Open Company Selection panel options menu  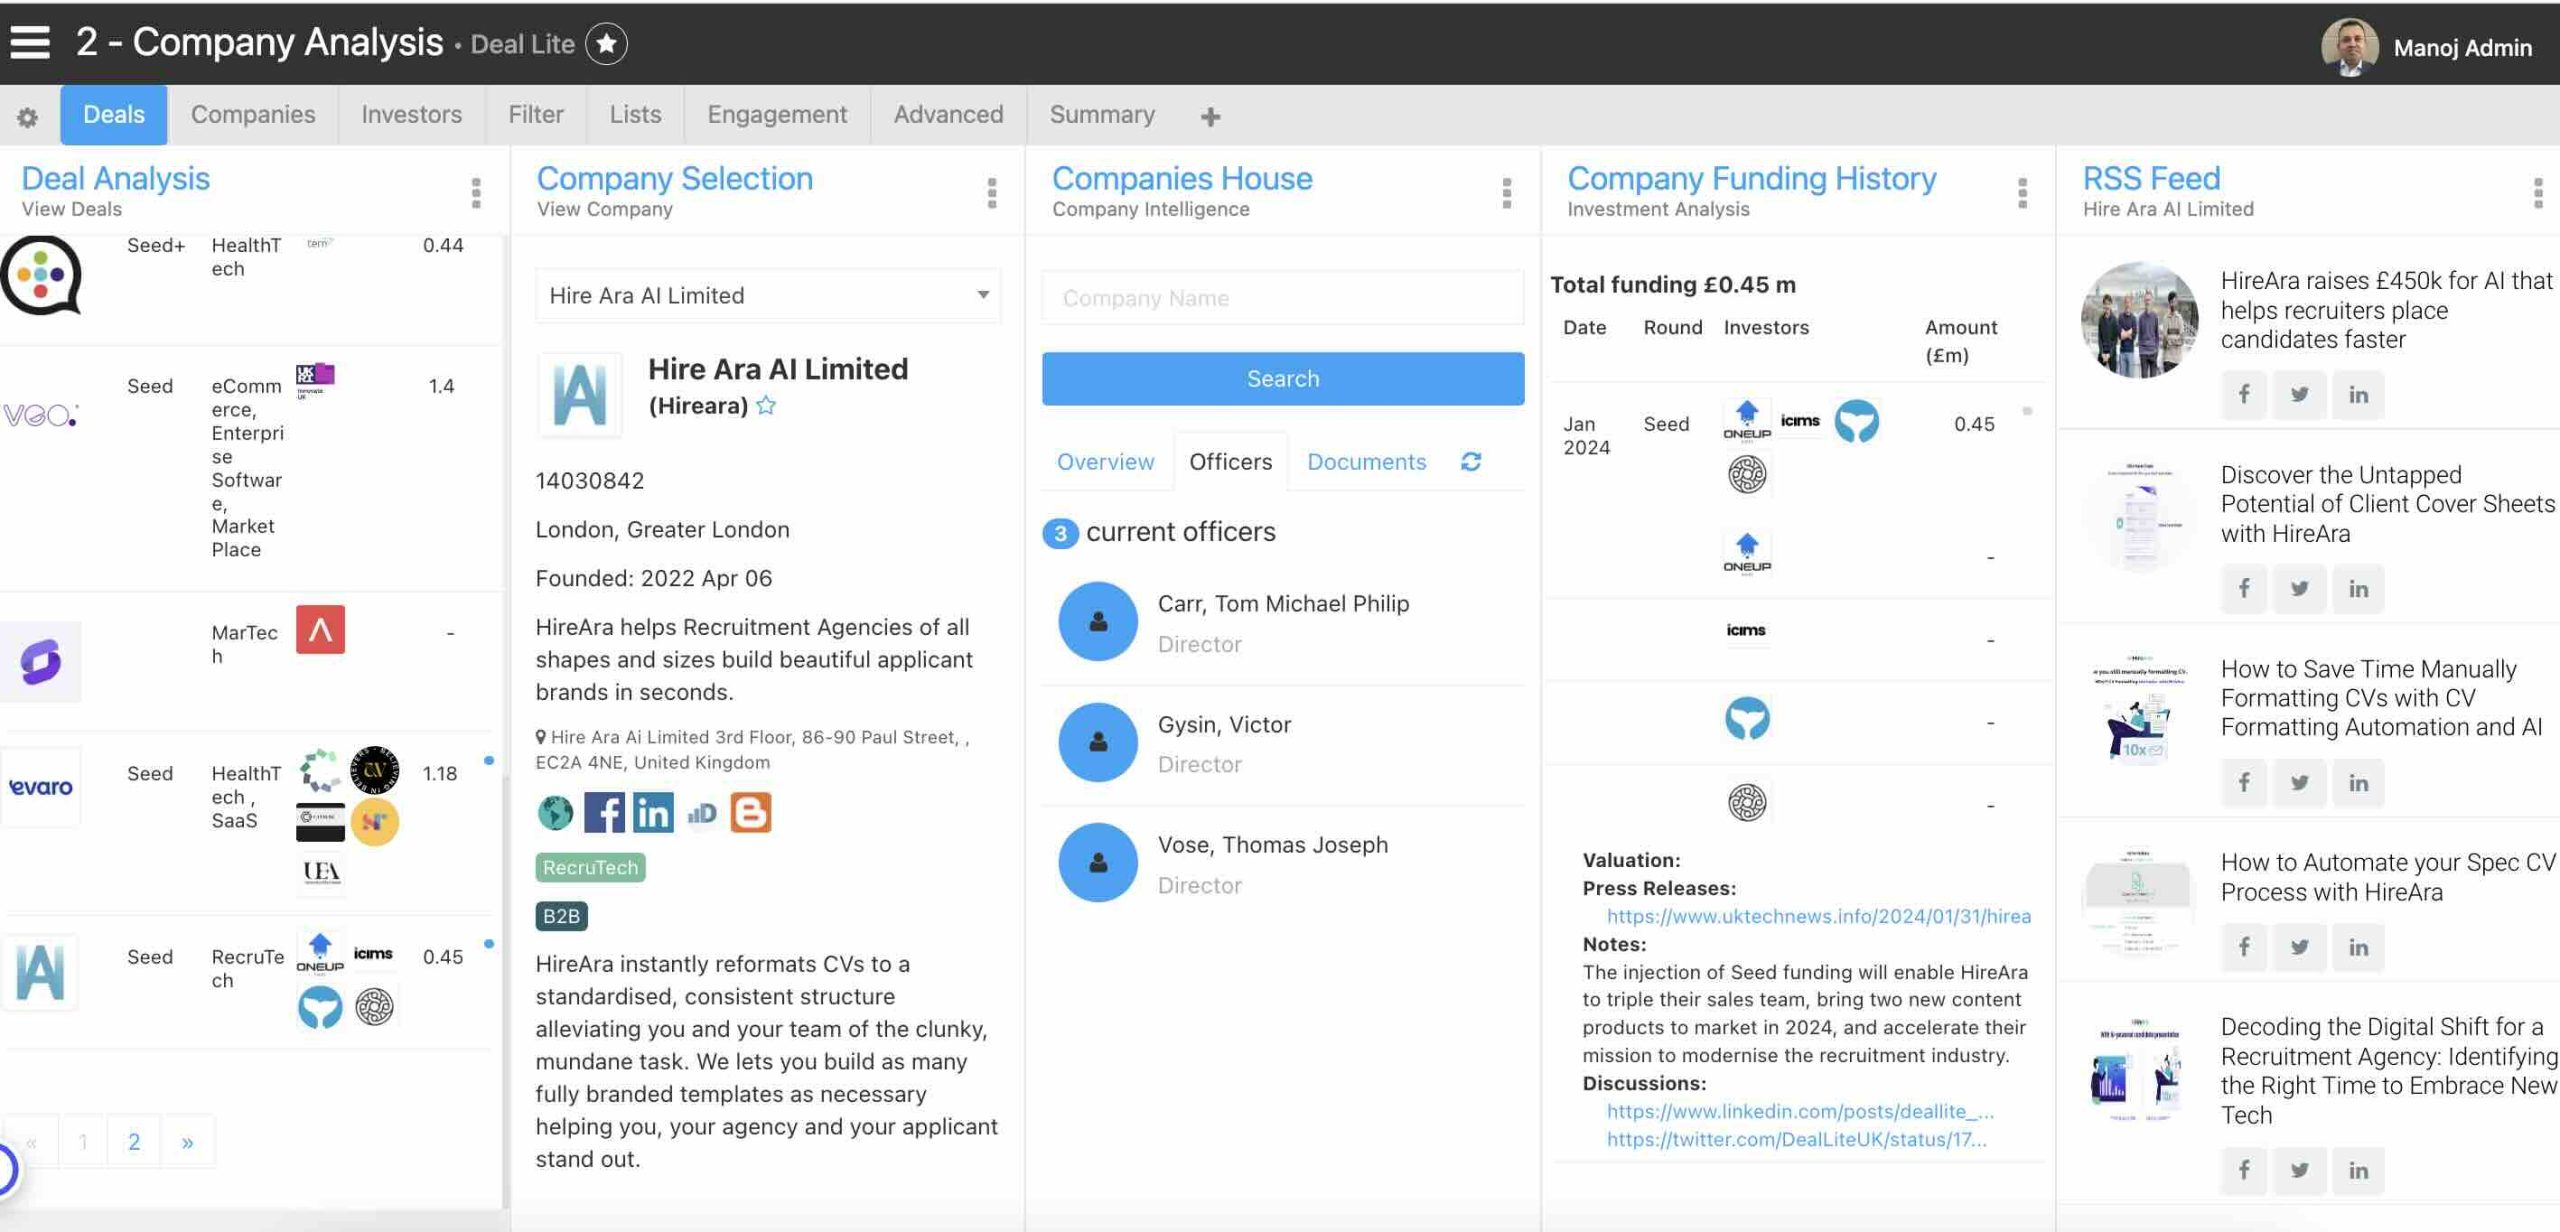pos(992,193)
